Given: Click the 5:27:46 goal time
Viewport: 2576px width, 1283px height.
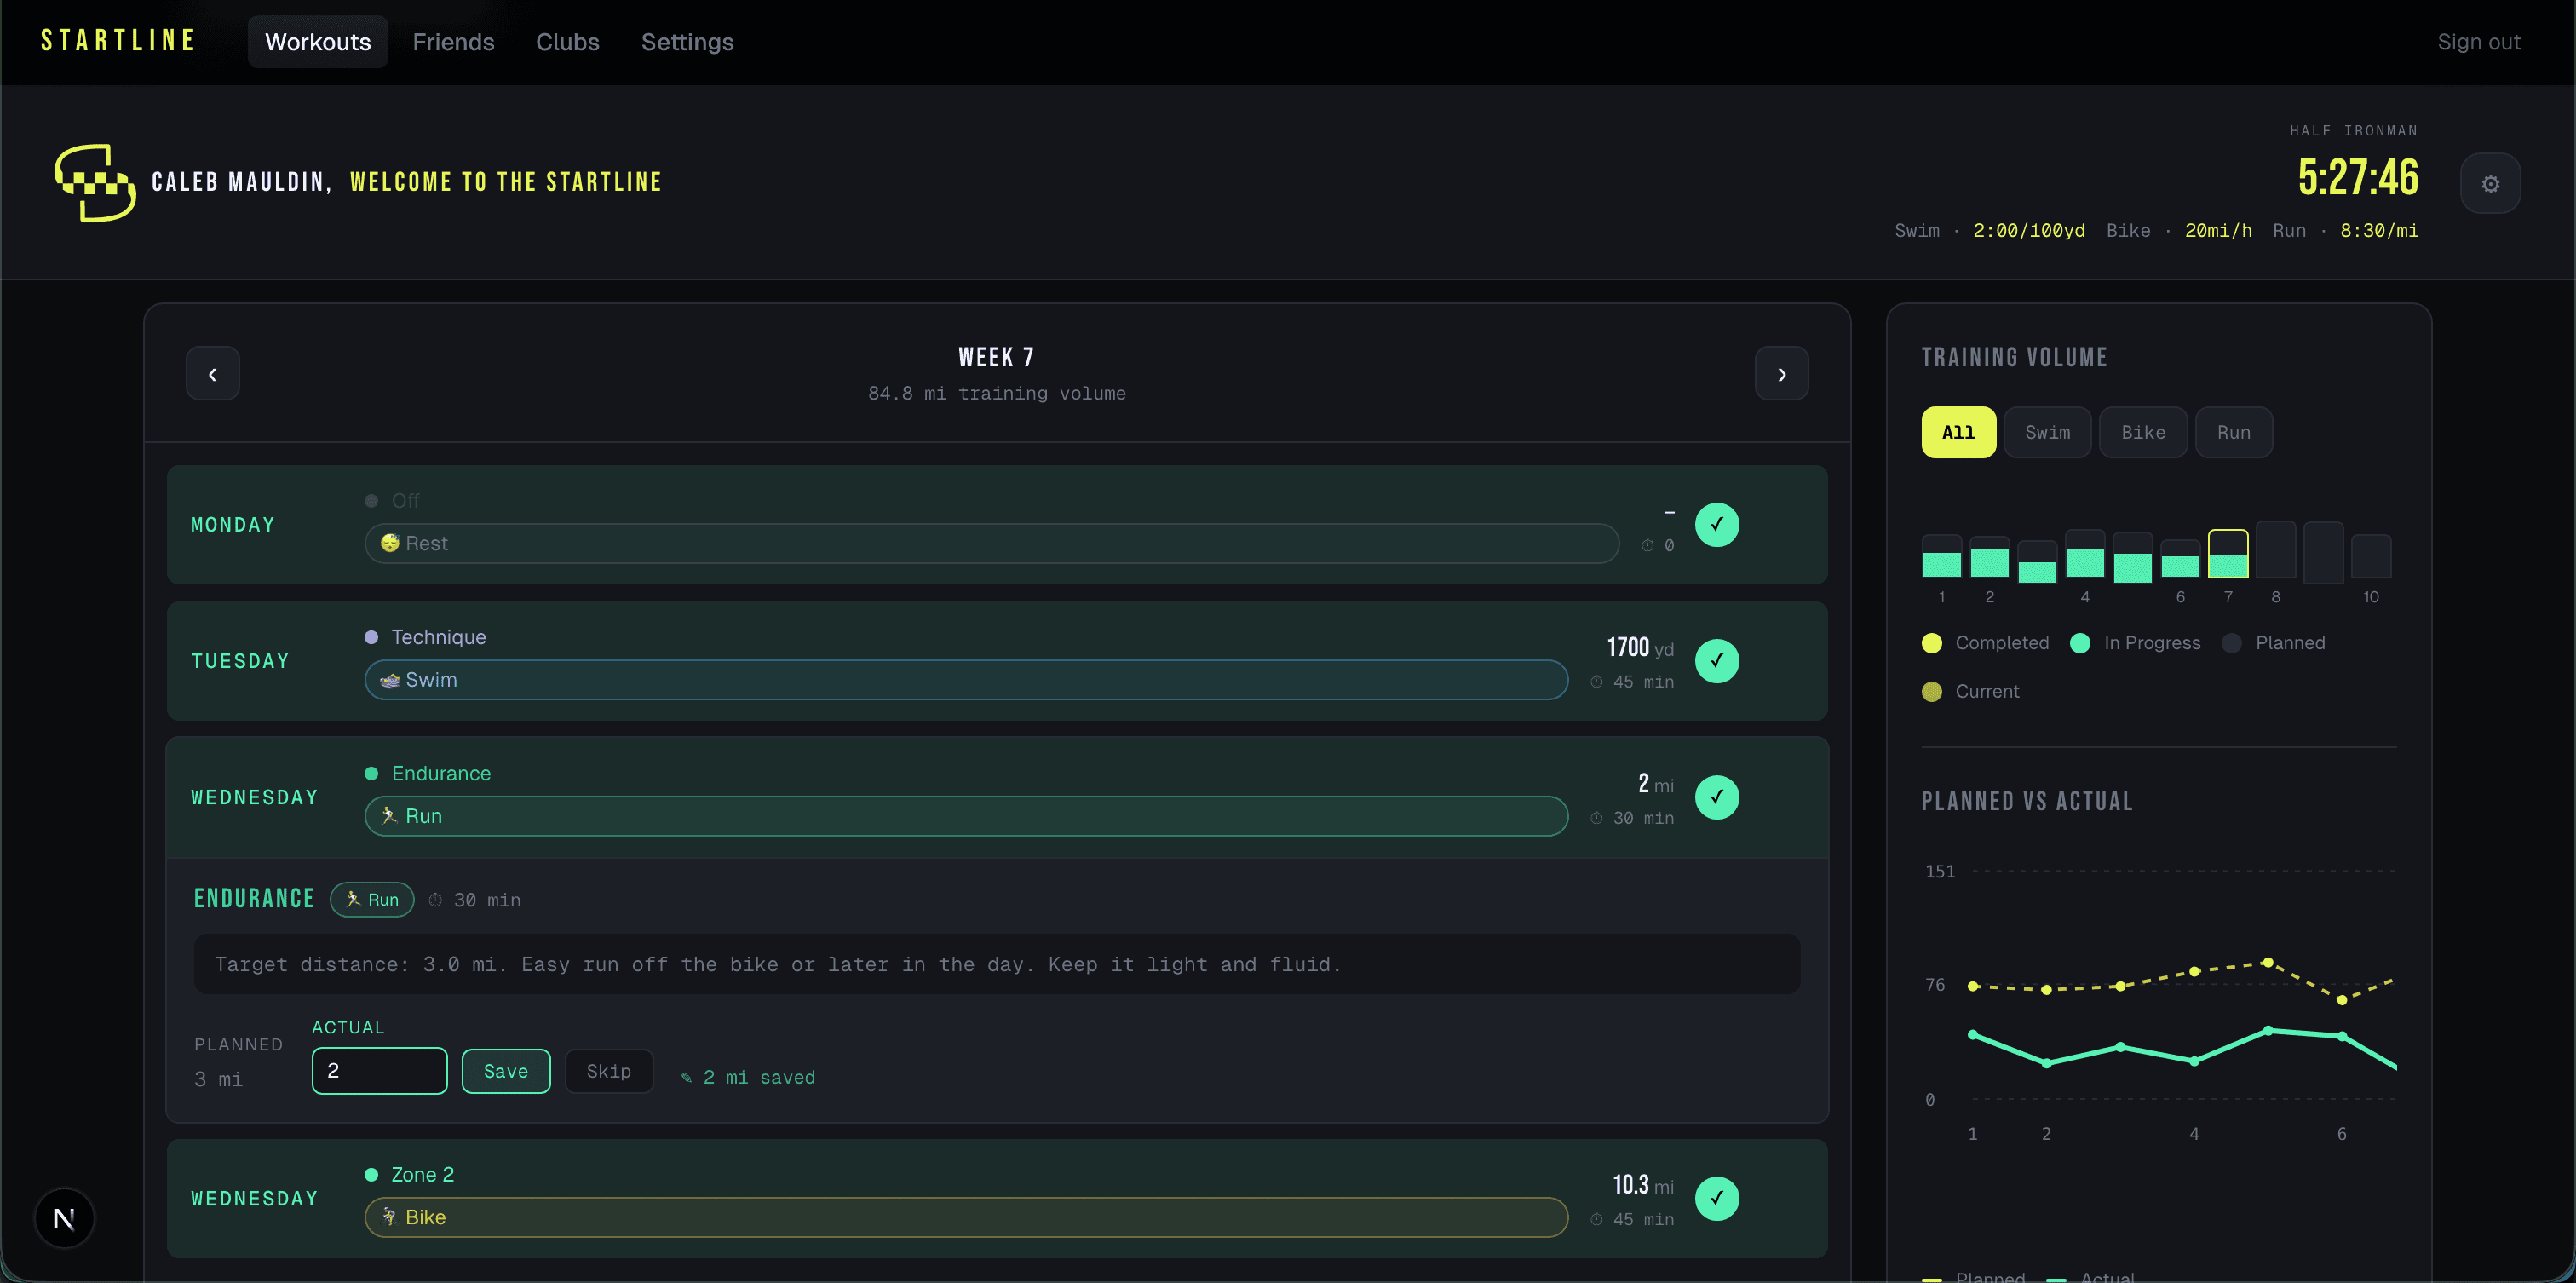Looking at the screenshot, I should [2358, 178].
